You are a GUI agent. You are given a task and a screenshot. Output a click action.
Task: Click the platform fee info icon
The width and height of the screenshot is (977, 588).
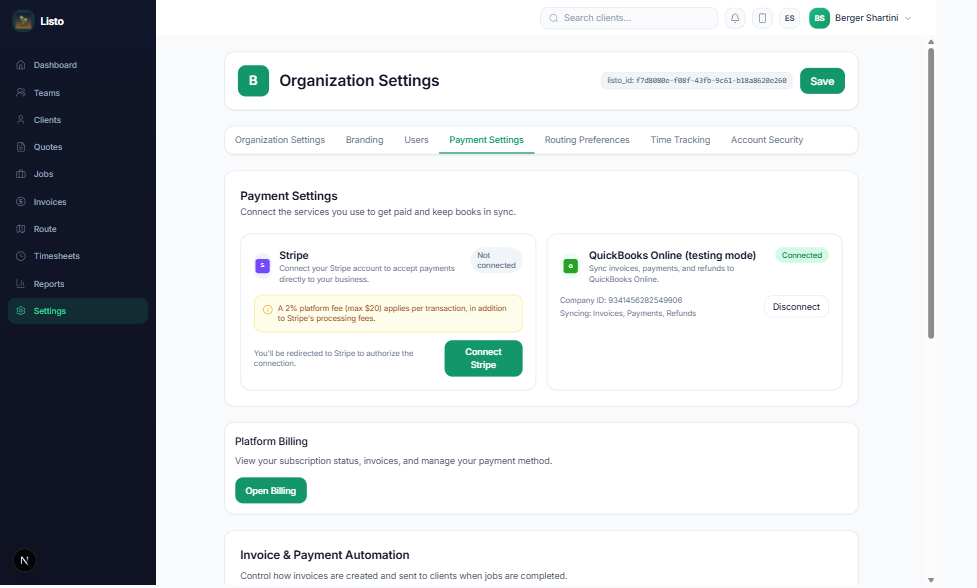click(267, 310)
